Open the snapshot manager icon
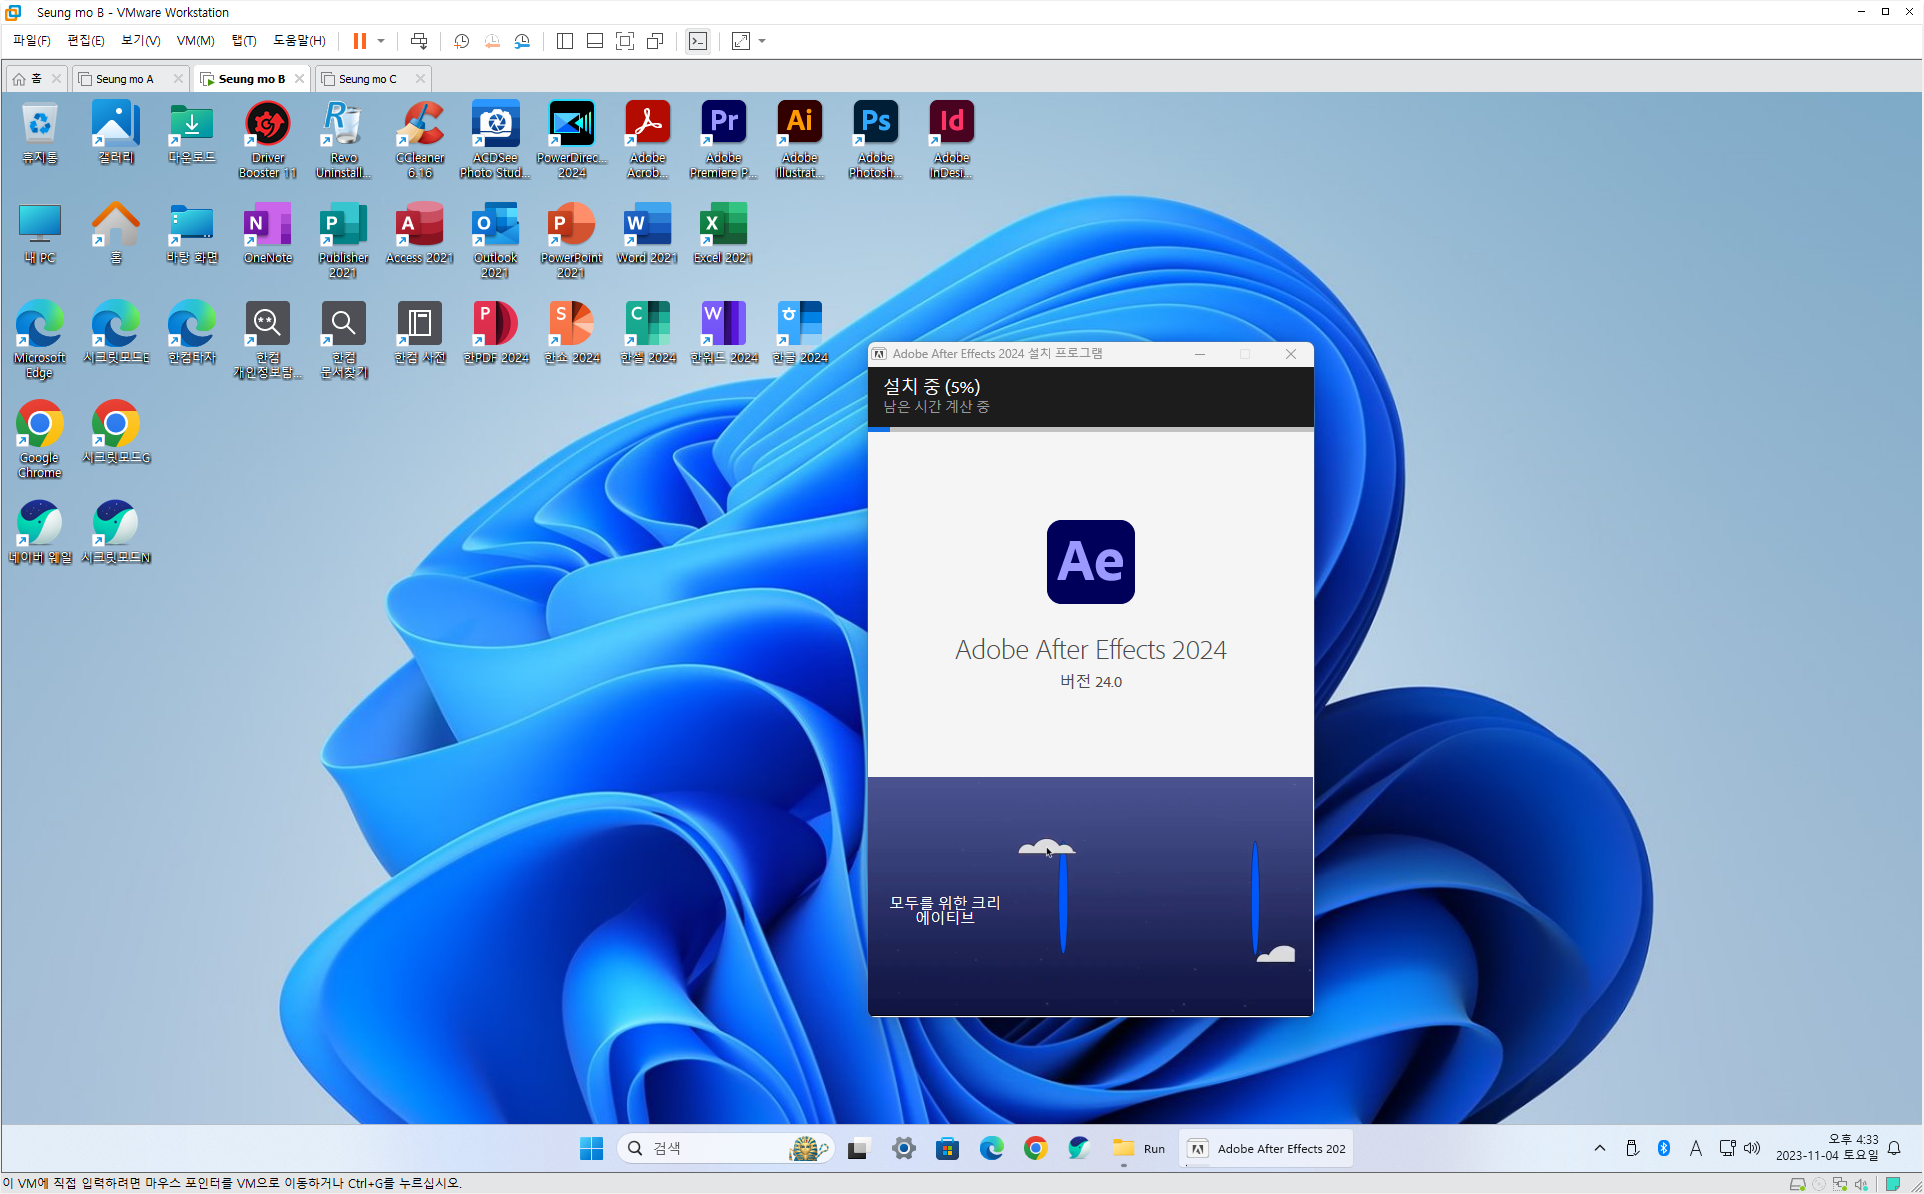The width and height of the screenshot is (1924, 1194). (522, 41)
